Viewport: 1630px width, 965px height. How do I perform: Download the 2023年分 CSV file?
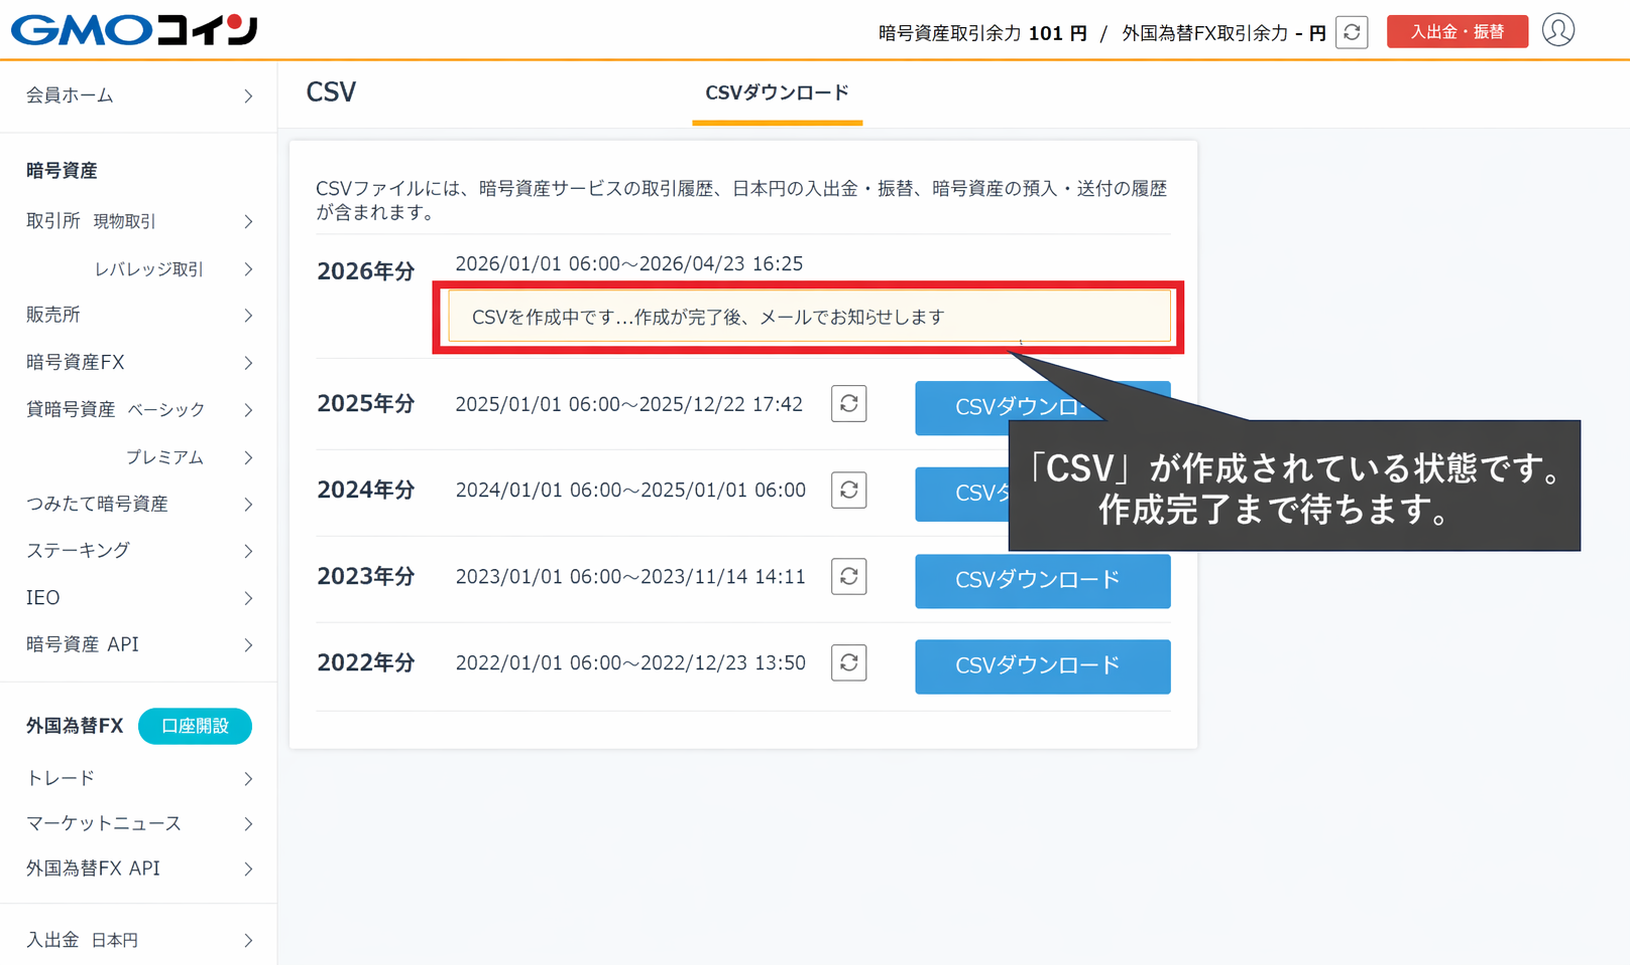coord(1043,581)
